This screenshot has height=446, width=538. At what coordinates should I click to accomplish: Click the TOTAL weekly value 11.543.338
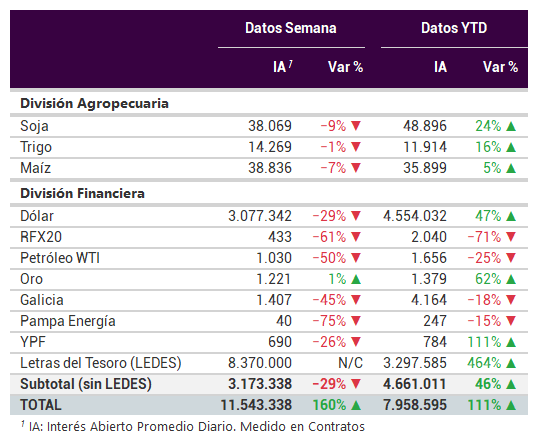point(256,405)
